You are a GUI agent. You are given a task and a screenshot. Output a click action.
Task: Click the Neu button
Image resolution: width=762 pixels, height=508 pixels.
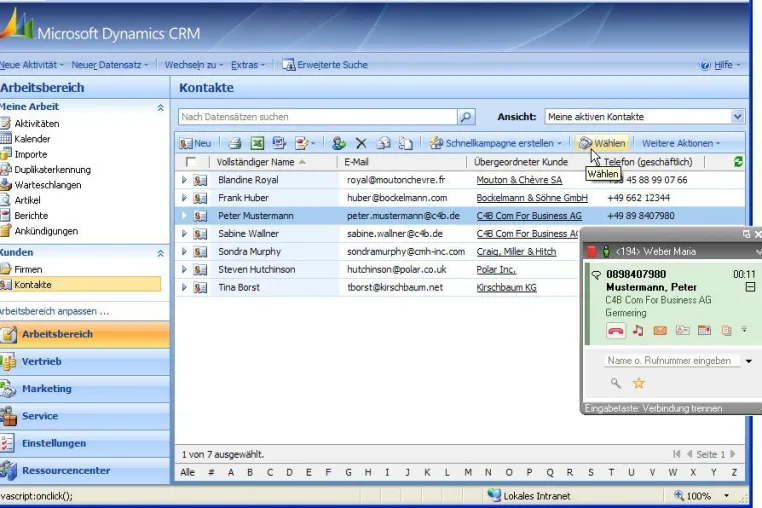tap(195, 143)
